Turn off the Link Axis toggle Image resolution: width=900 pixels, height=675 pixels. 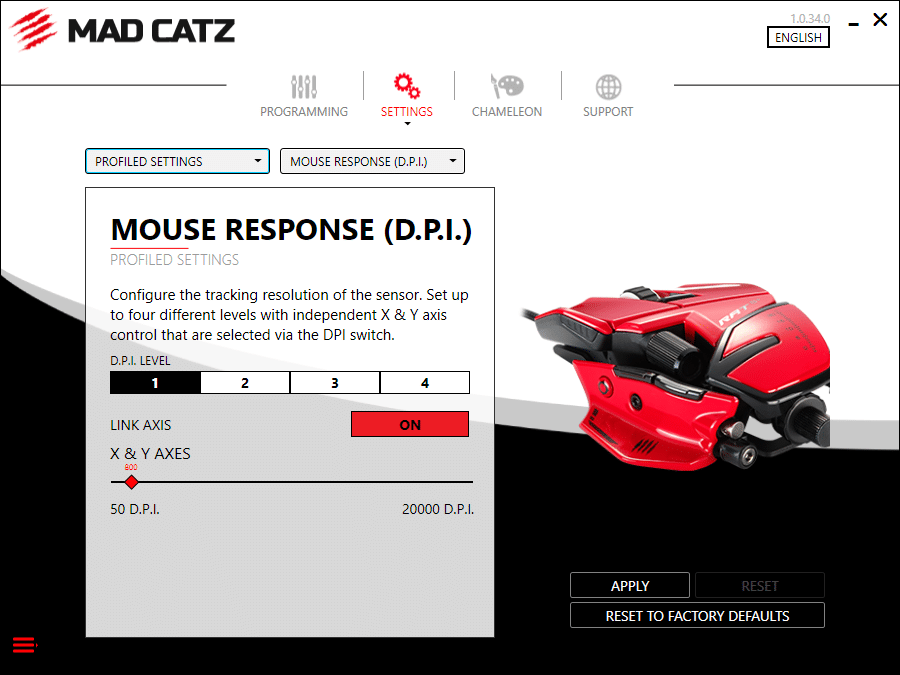tap(410, 424)
